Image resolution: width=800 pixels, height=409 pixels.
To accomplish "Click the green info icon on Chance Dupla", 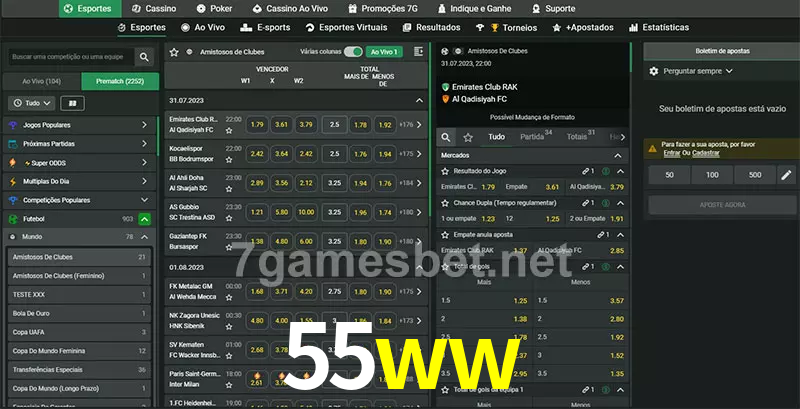I will point(606,203).
